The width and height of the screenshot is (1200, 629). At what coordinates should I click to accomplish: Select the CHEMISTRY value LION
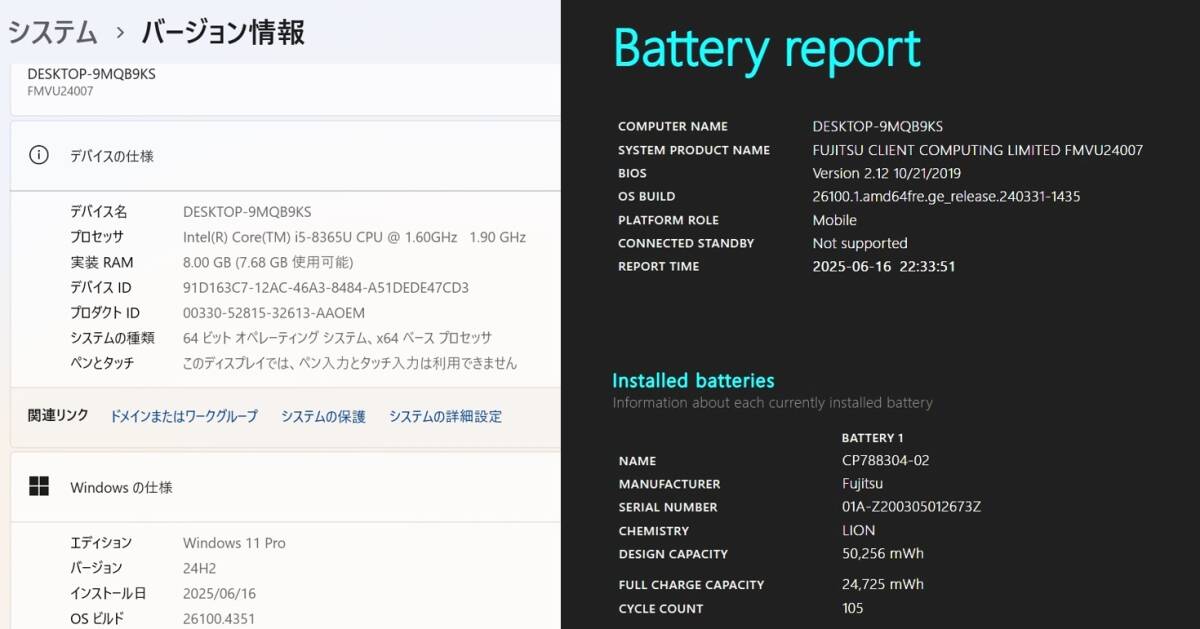(x=859, y=531)
